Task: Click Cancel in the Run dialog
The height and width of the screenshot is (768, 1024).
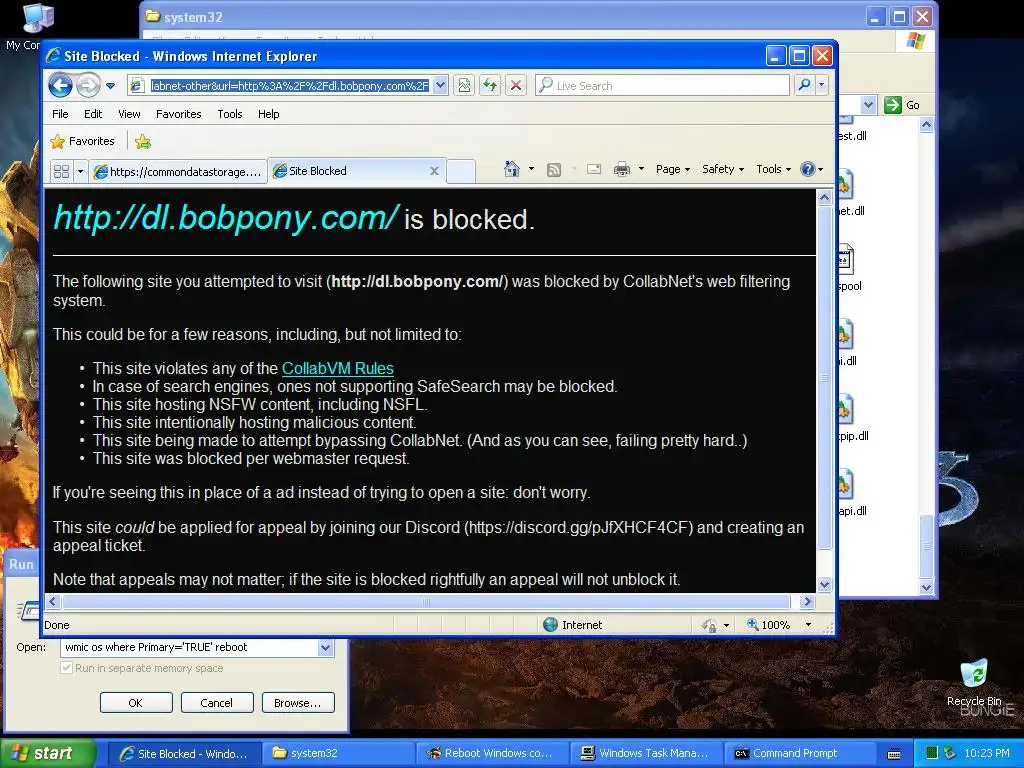Action: pyautogui.click(x=217, y=703)
